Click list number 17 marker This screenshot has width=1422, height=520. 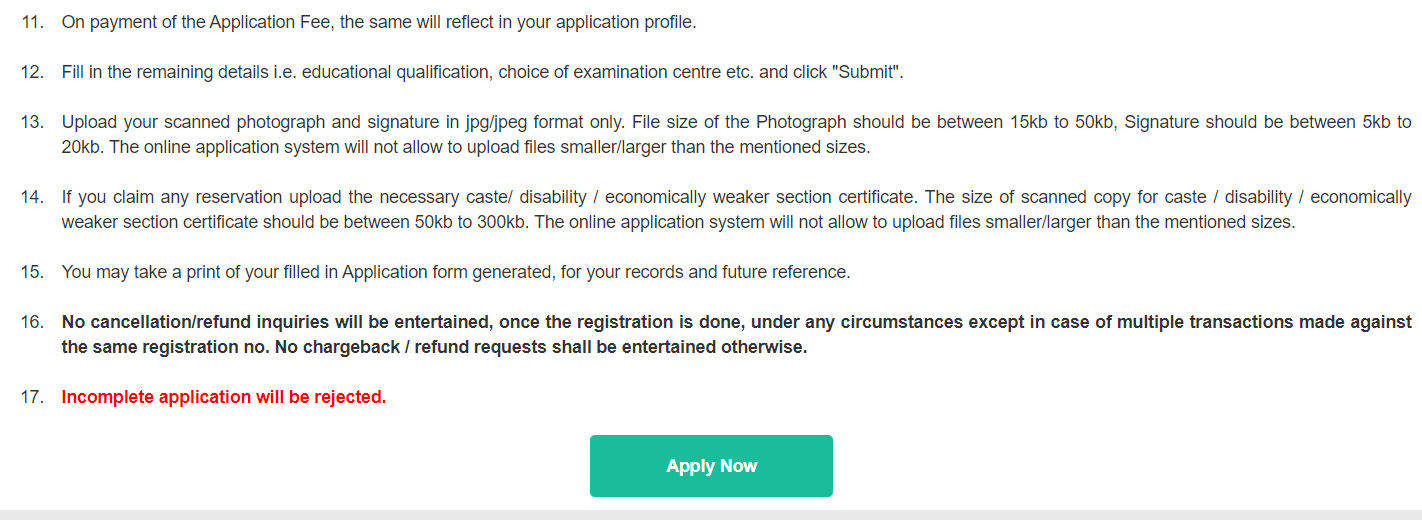pos(32,397)
